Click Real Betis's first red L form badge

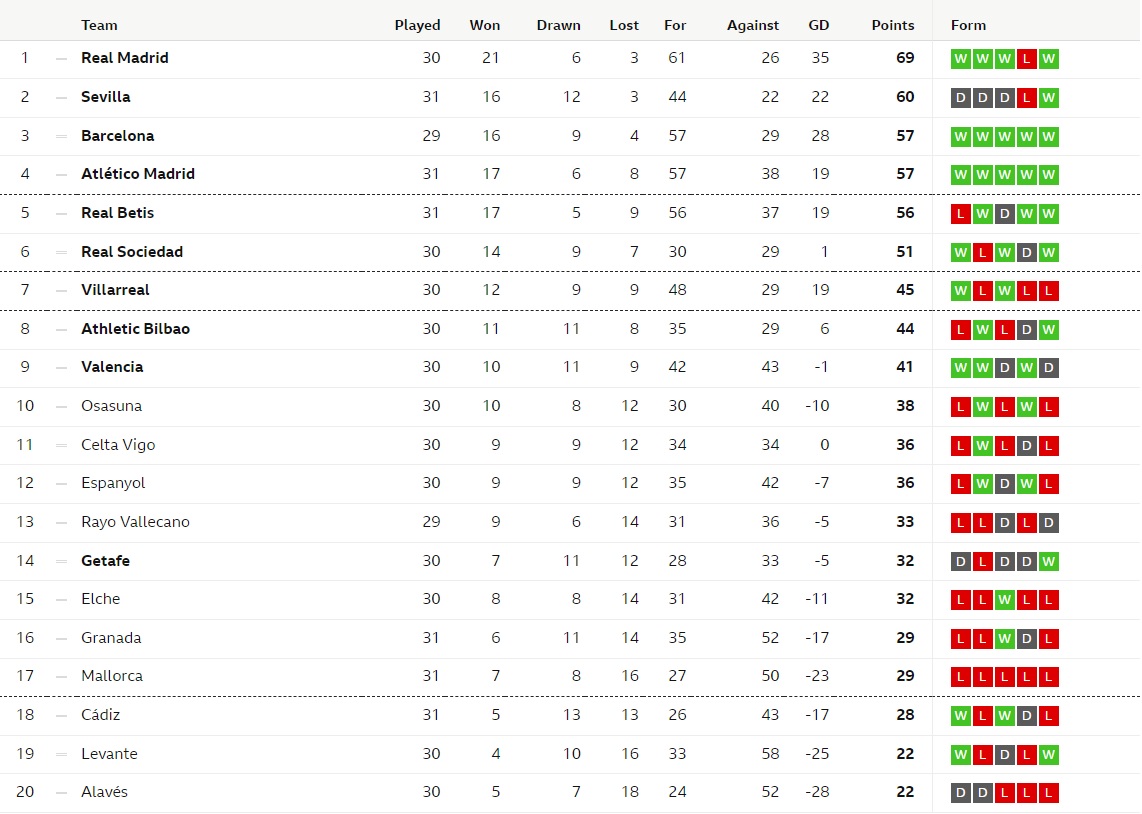[961, 213]
